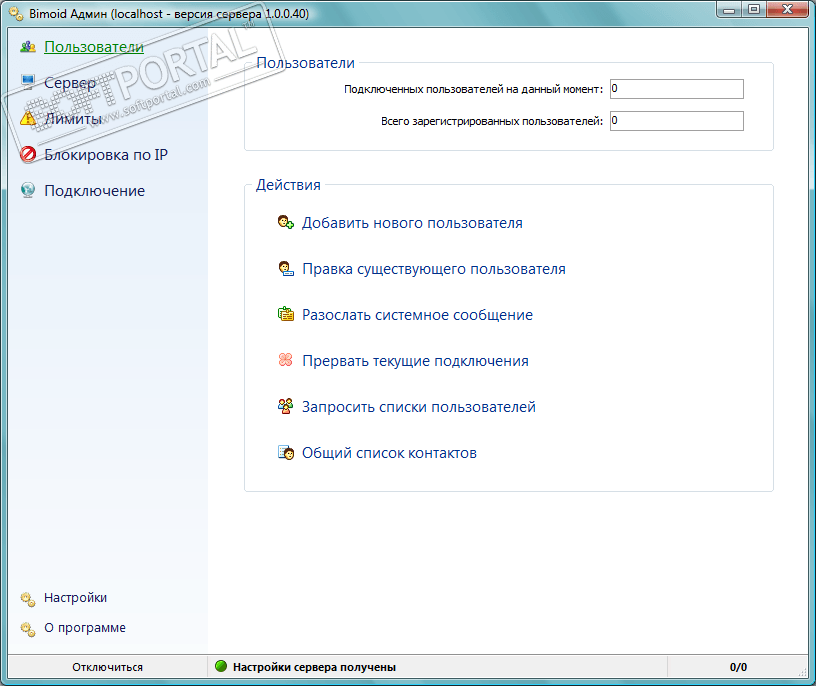Open the Блокировка по IP section
Image resolution: width=816 pixels, height=686 pixels.
point(106,155)
